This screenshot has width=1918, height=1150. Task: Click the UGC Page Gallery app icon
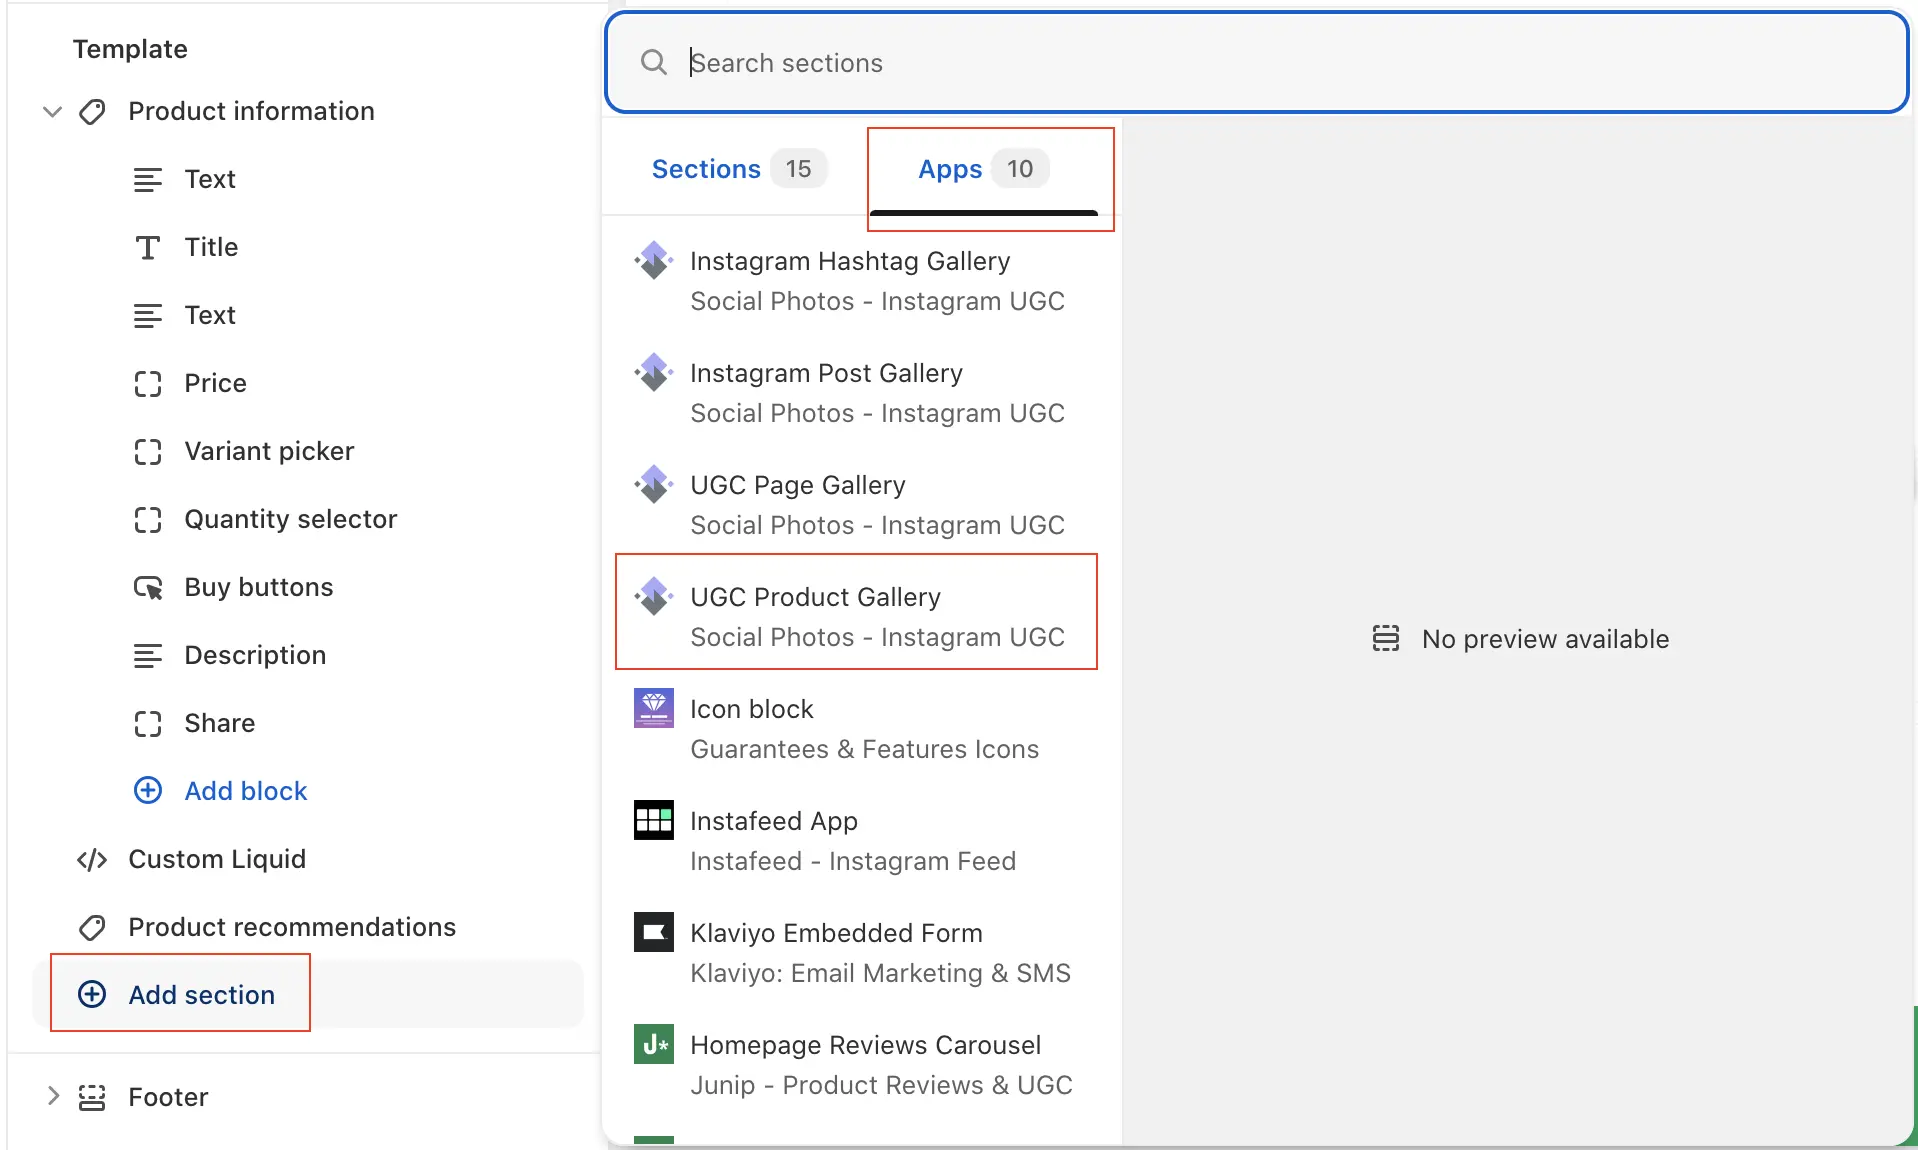654,485
